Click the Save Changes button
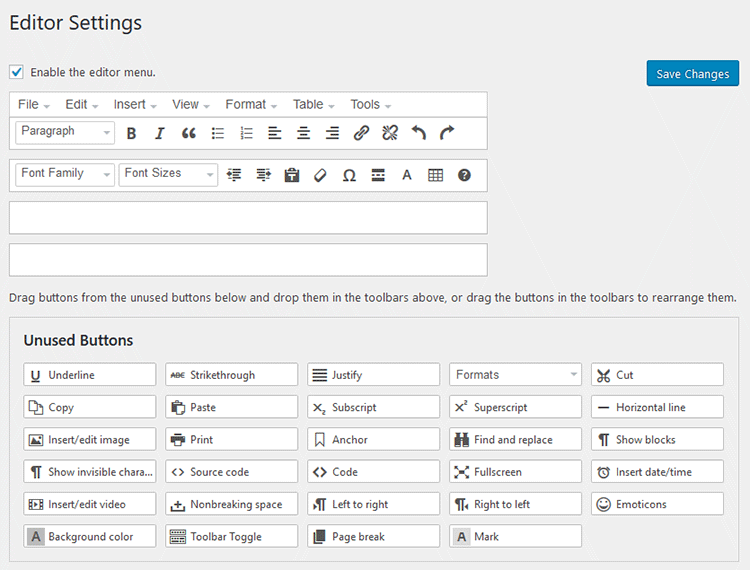This screenshot has width=750, height=570. [x=693, y=73]
